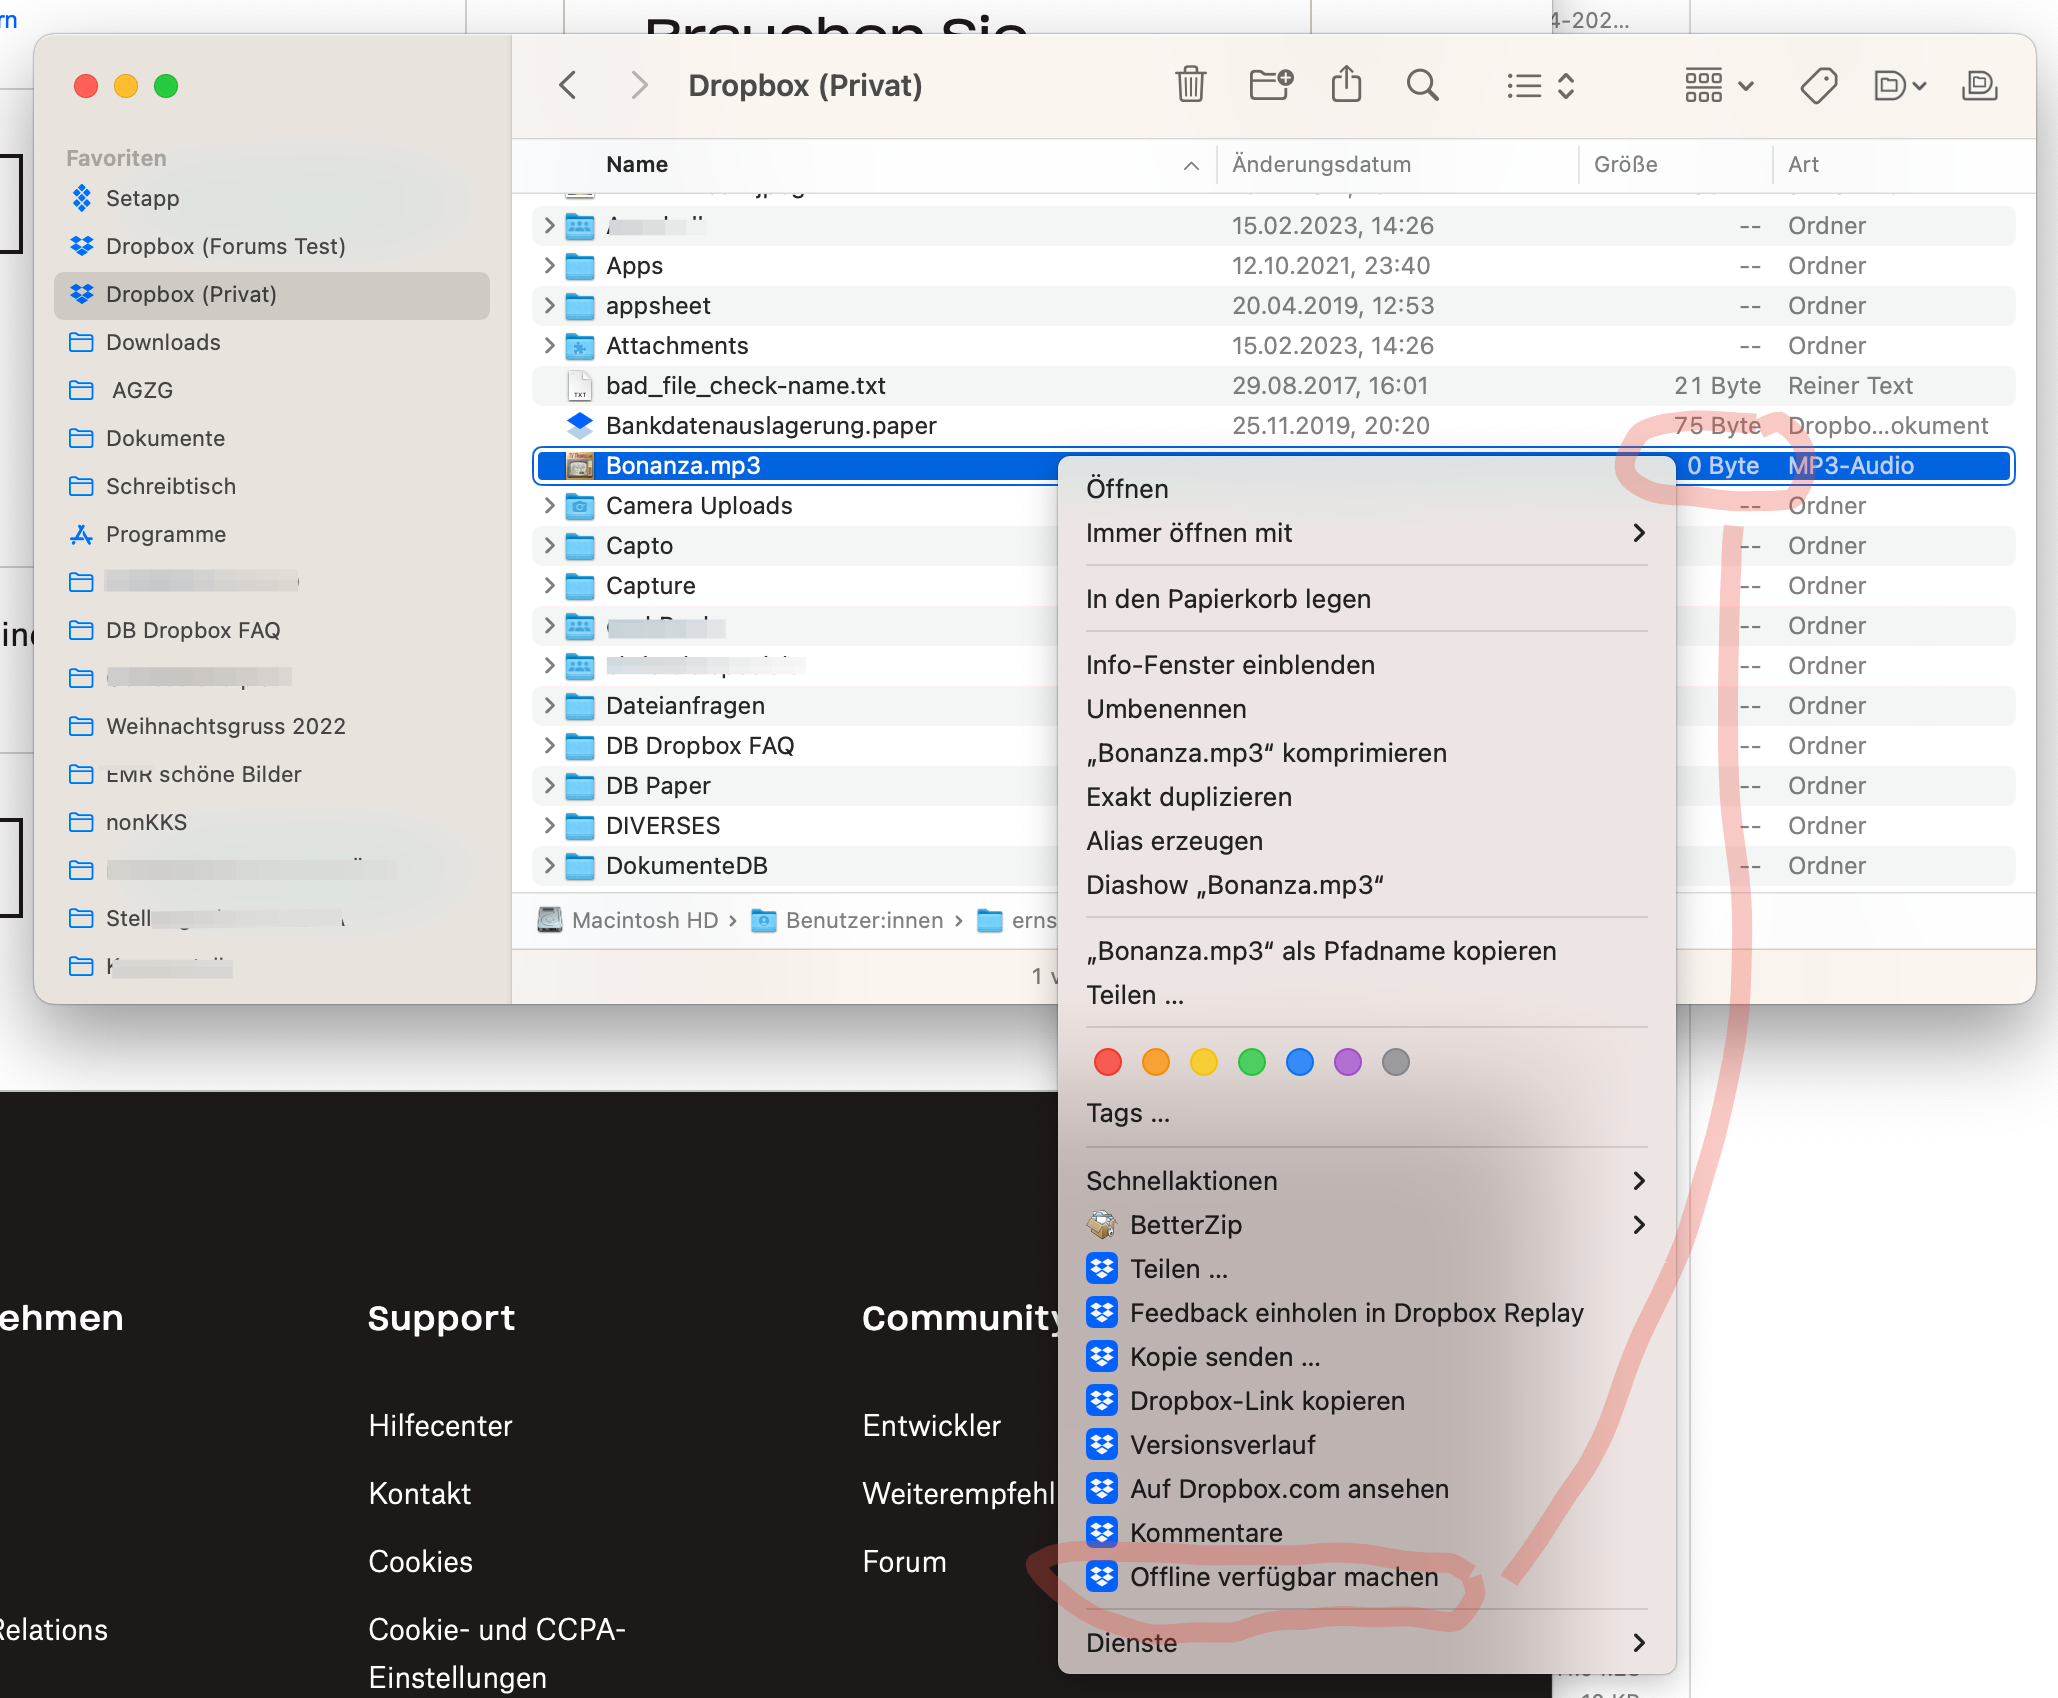2058x1698 pixels.
Task: Sort by Änderungsdatum column header
Action: coord(1398,165)
